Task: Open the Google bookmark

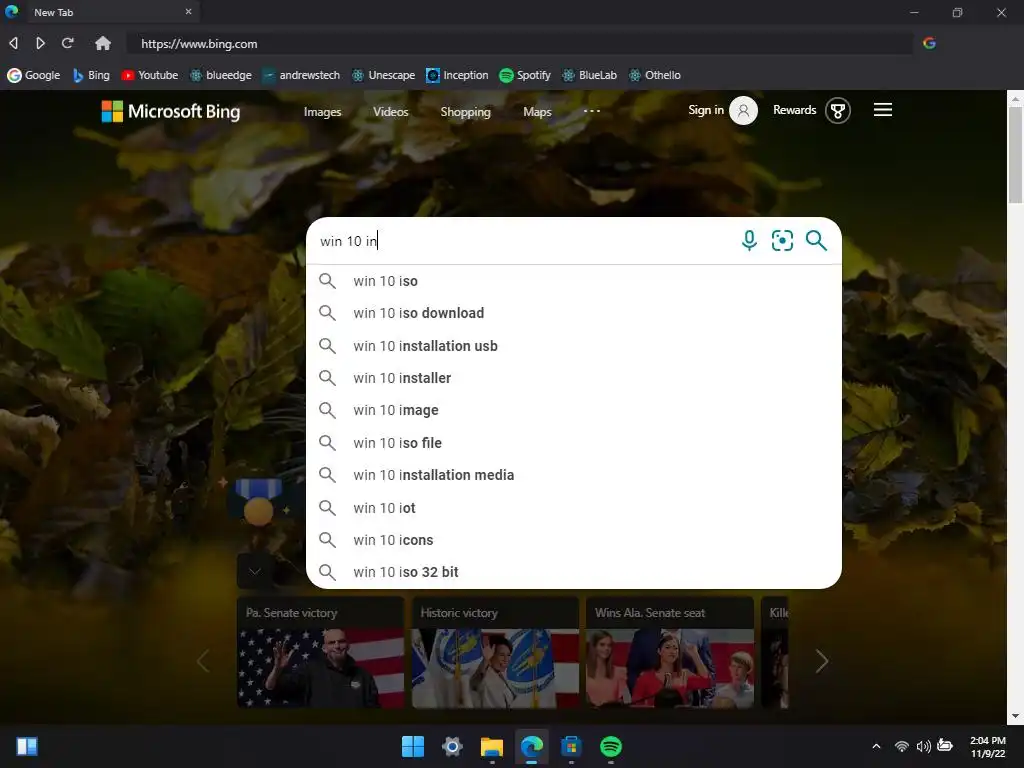Action: tap(34, 75)
